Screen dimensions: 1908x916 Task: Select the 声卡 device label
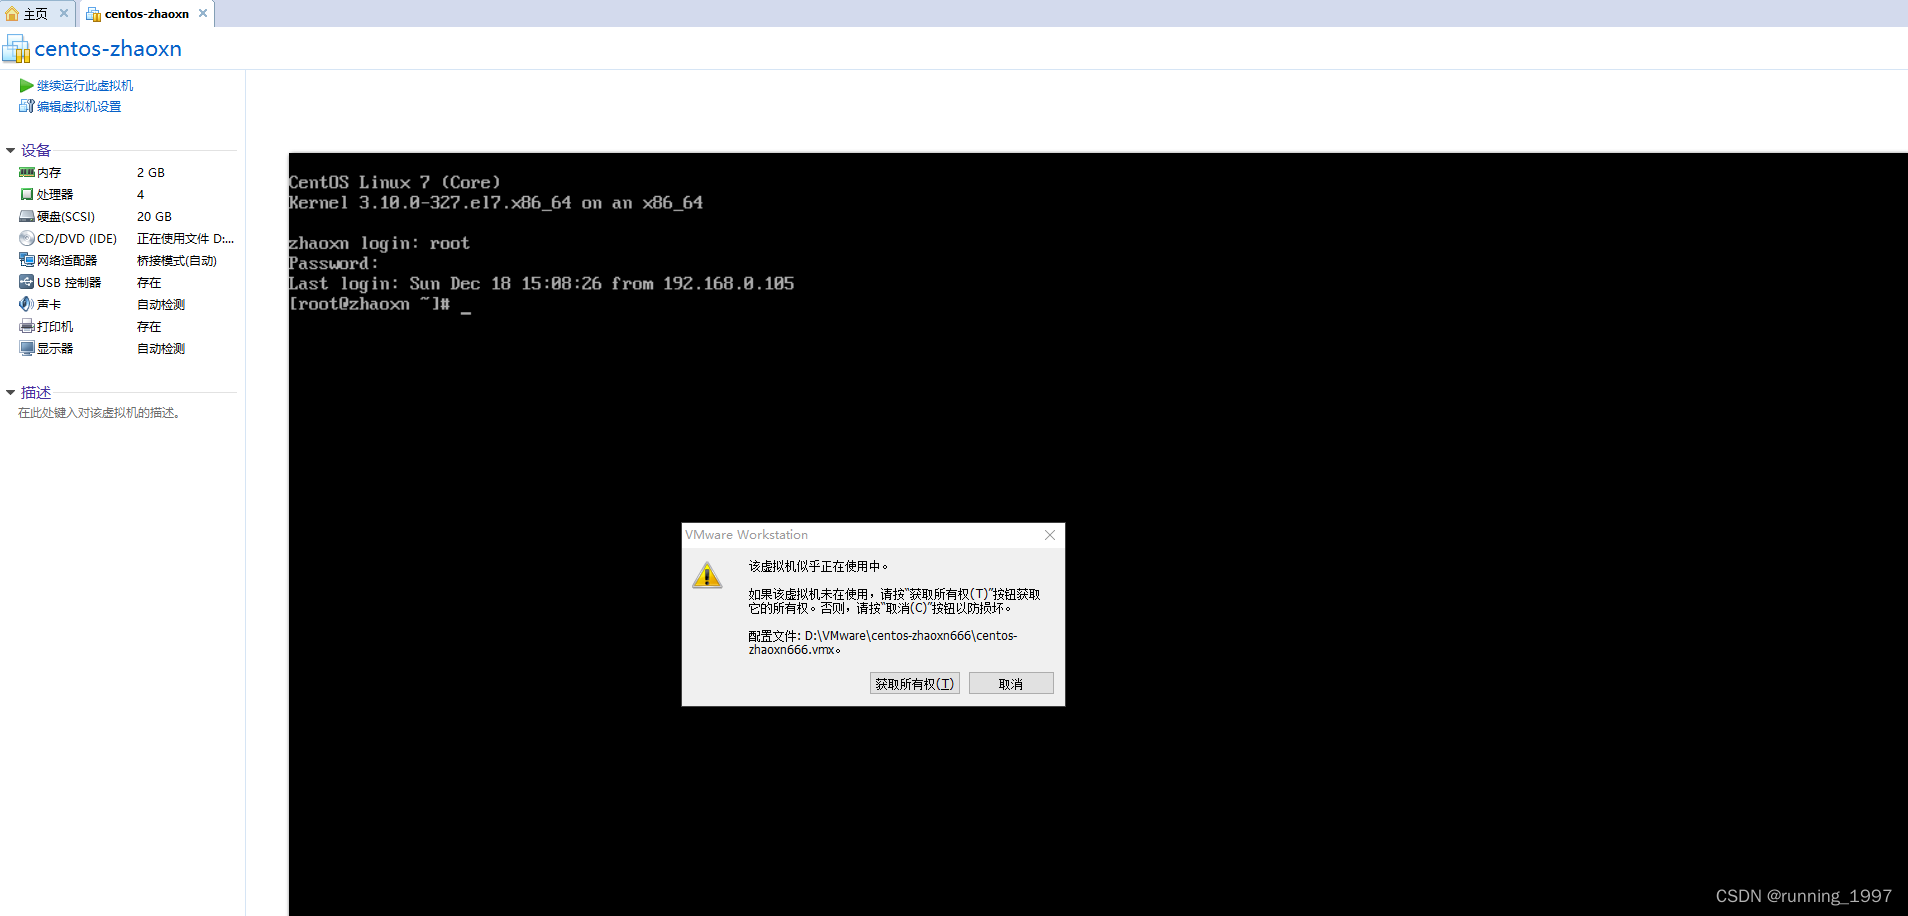pyautogui.click(x=49, y=305)
